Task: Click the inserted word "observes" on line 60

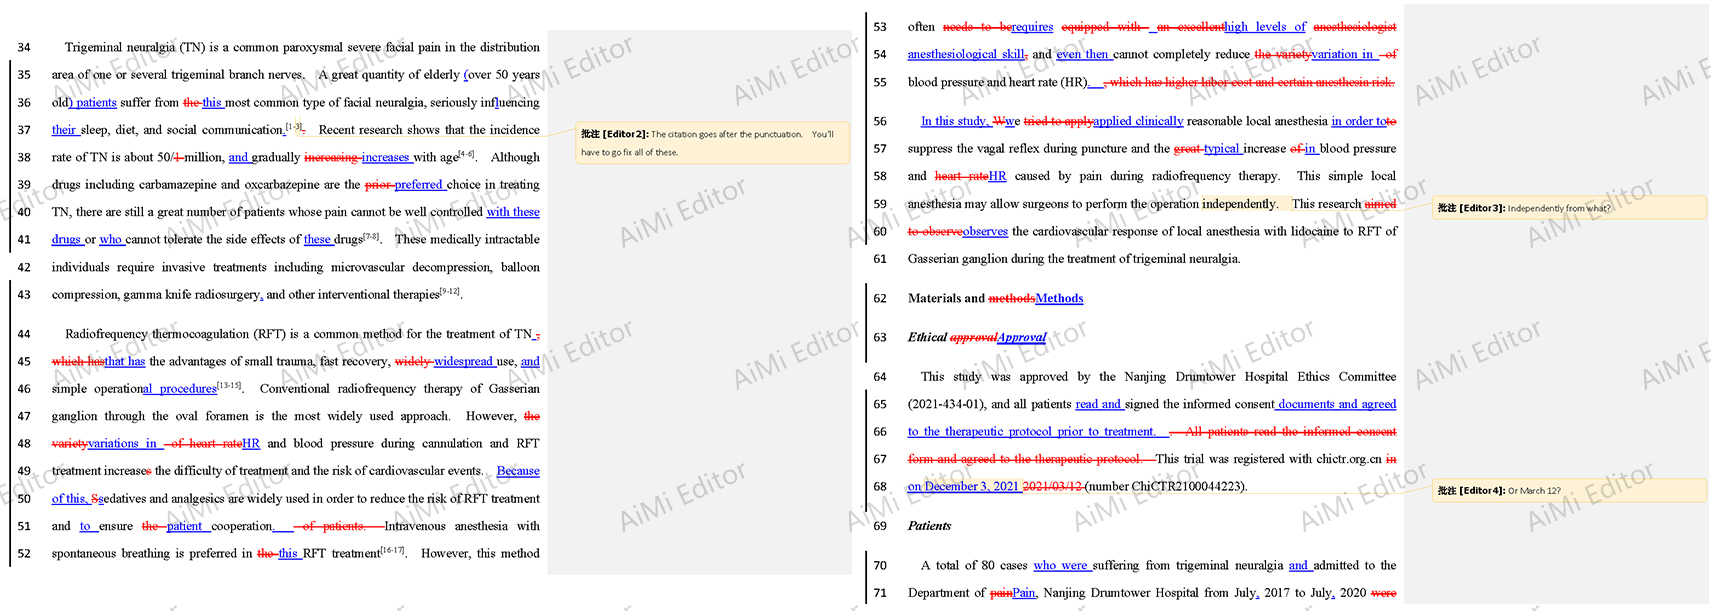Action: [985, 231]
